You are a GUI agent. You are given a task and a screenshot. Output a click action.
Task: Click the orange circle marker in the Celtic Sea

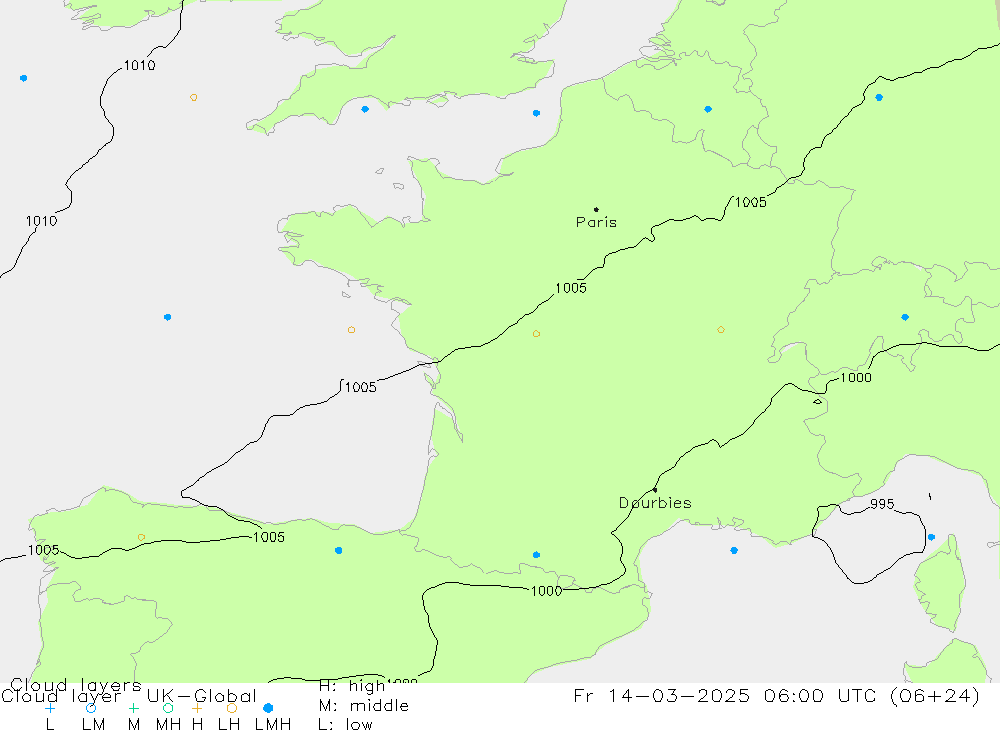(194, 98)
